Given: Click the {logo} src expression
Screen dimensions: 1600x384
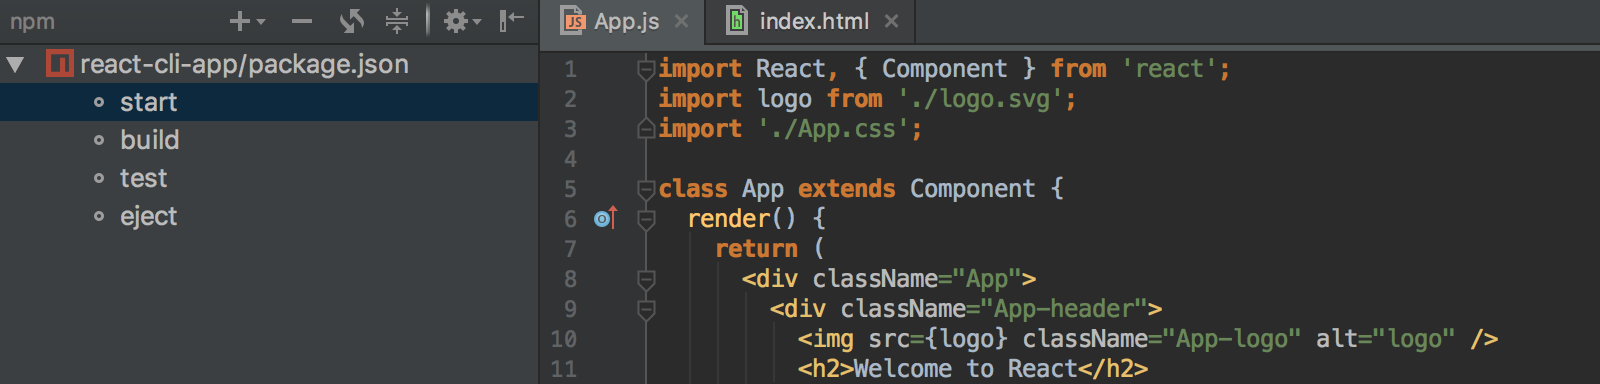Looking at the screenshot, I should pyautogui.click(x=967, y=339).
